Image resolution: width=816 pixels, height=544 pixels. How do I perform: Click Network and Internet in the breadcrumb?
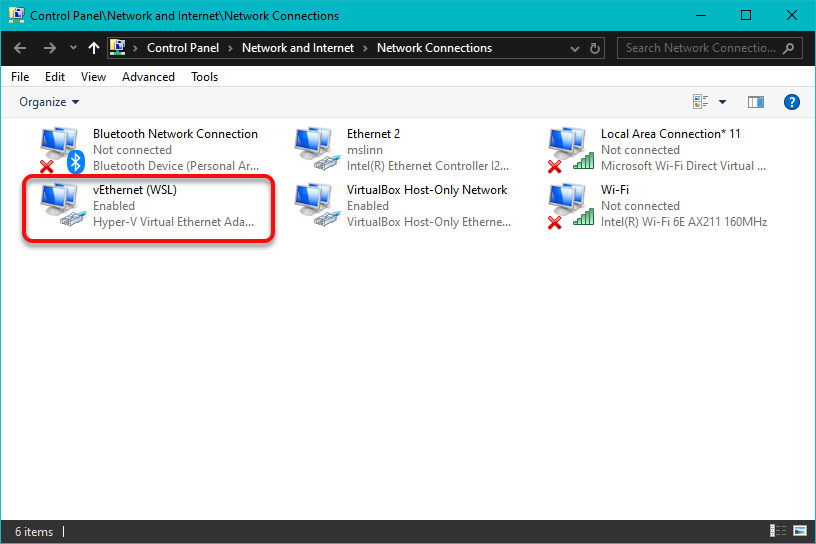[298, 48]
